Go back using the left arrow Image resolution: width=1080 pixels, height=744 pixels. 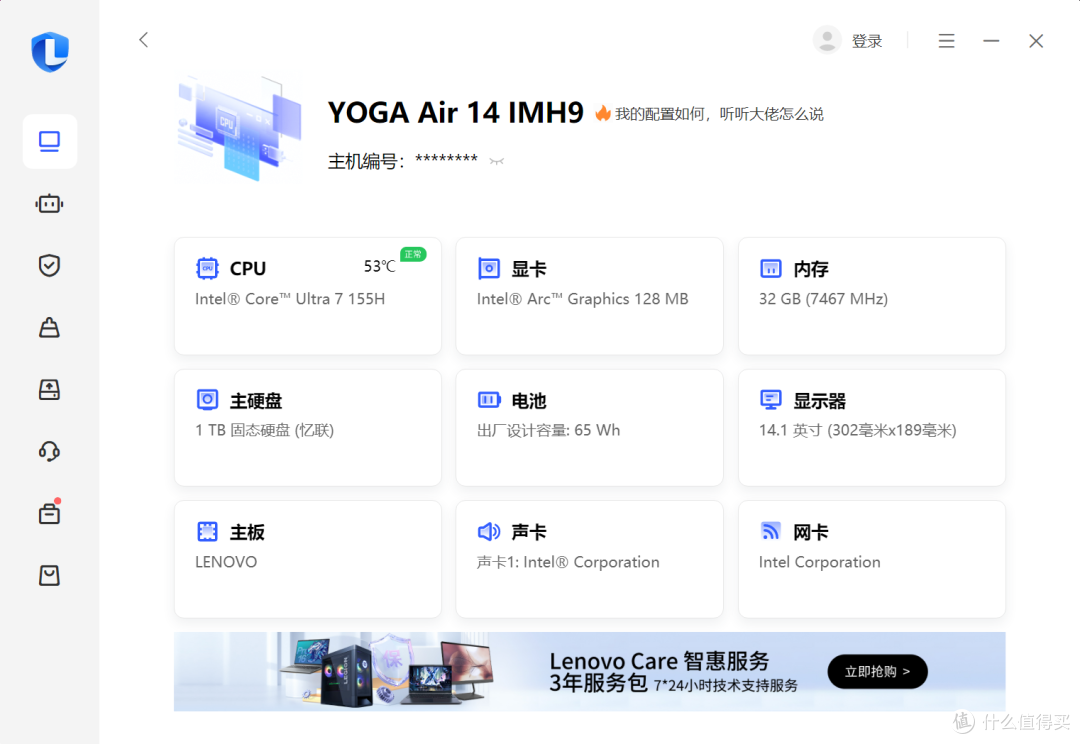pyautogui.click(x=143, y=39)
